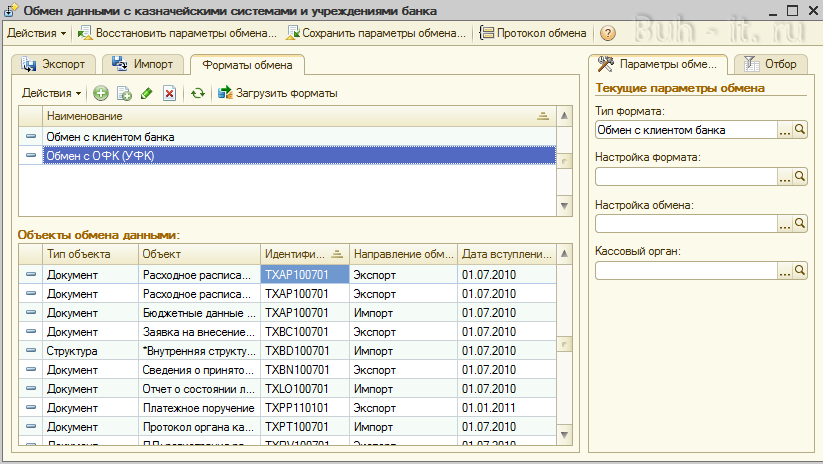823x464 pixels.
Task: Switch to the Импорт tab
Action: tap(144, 64)
